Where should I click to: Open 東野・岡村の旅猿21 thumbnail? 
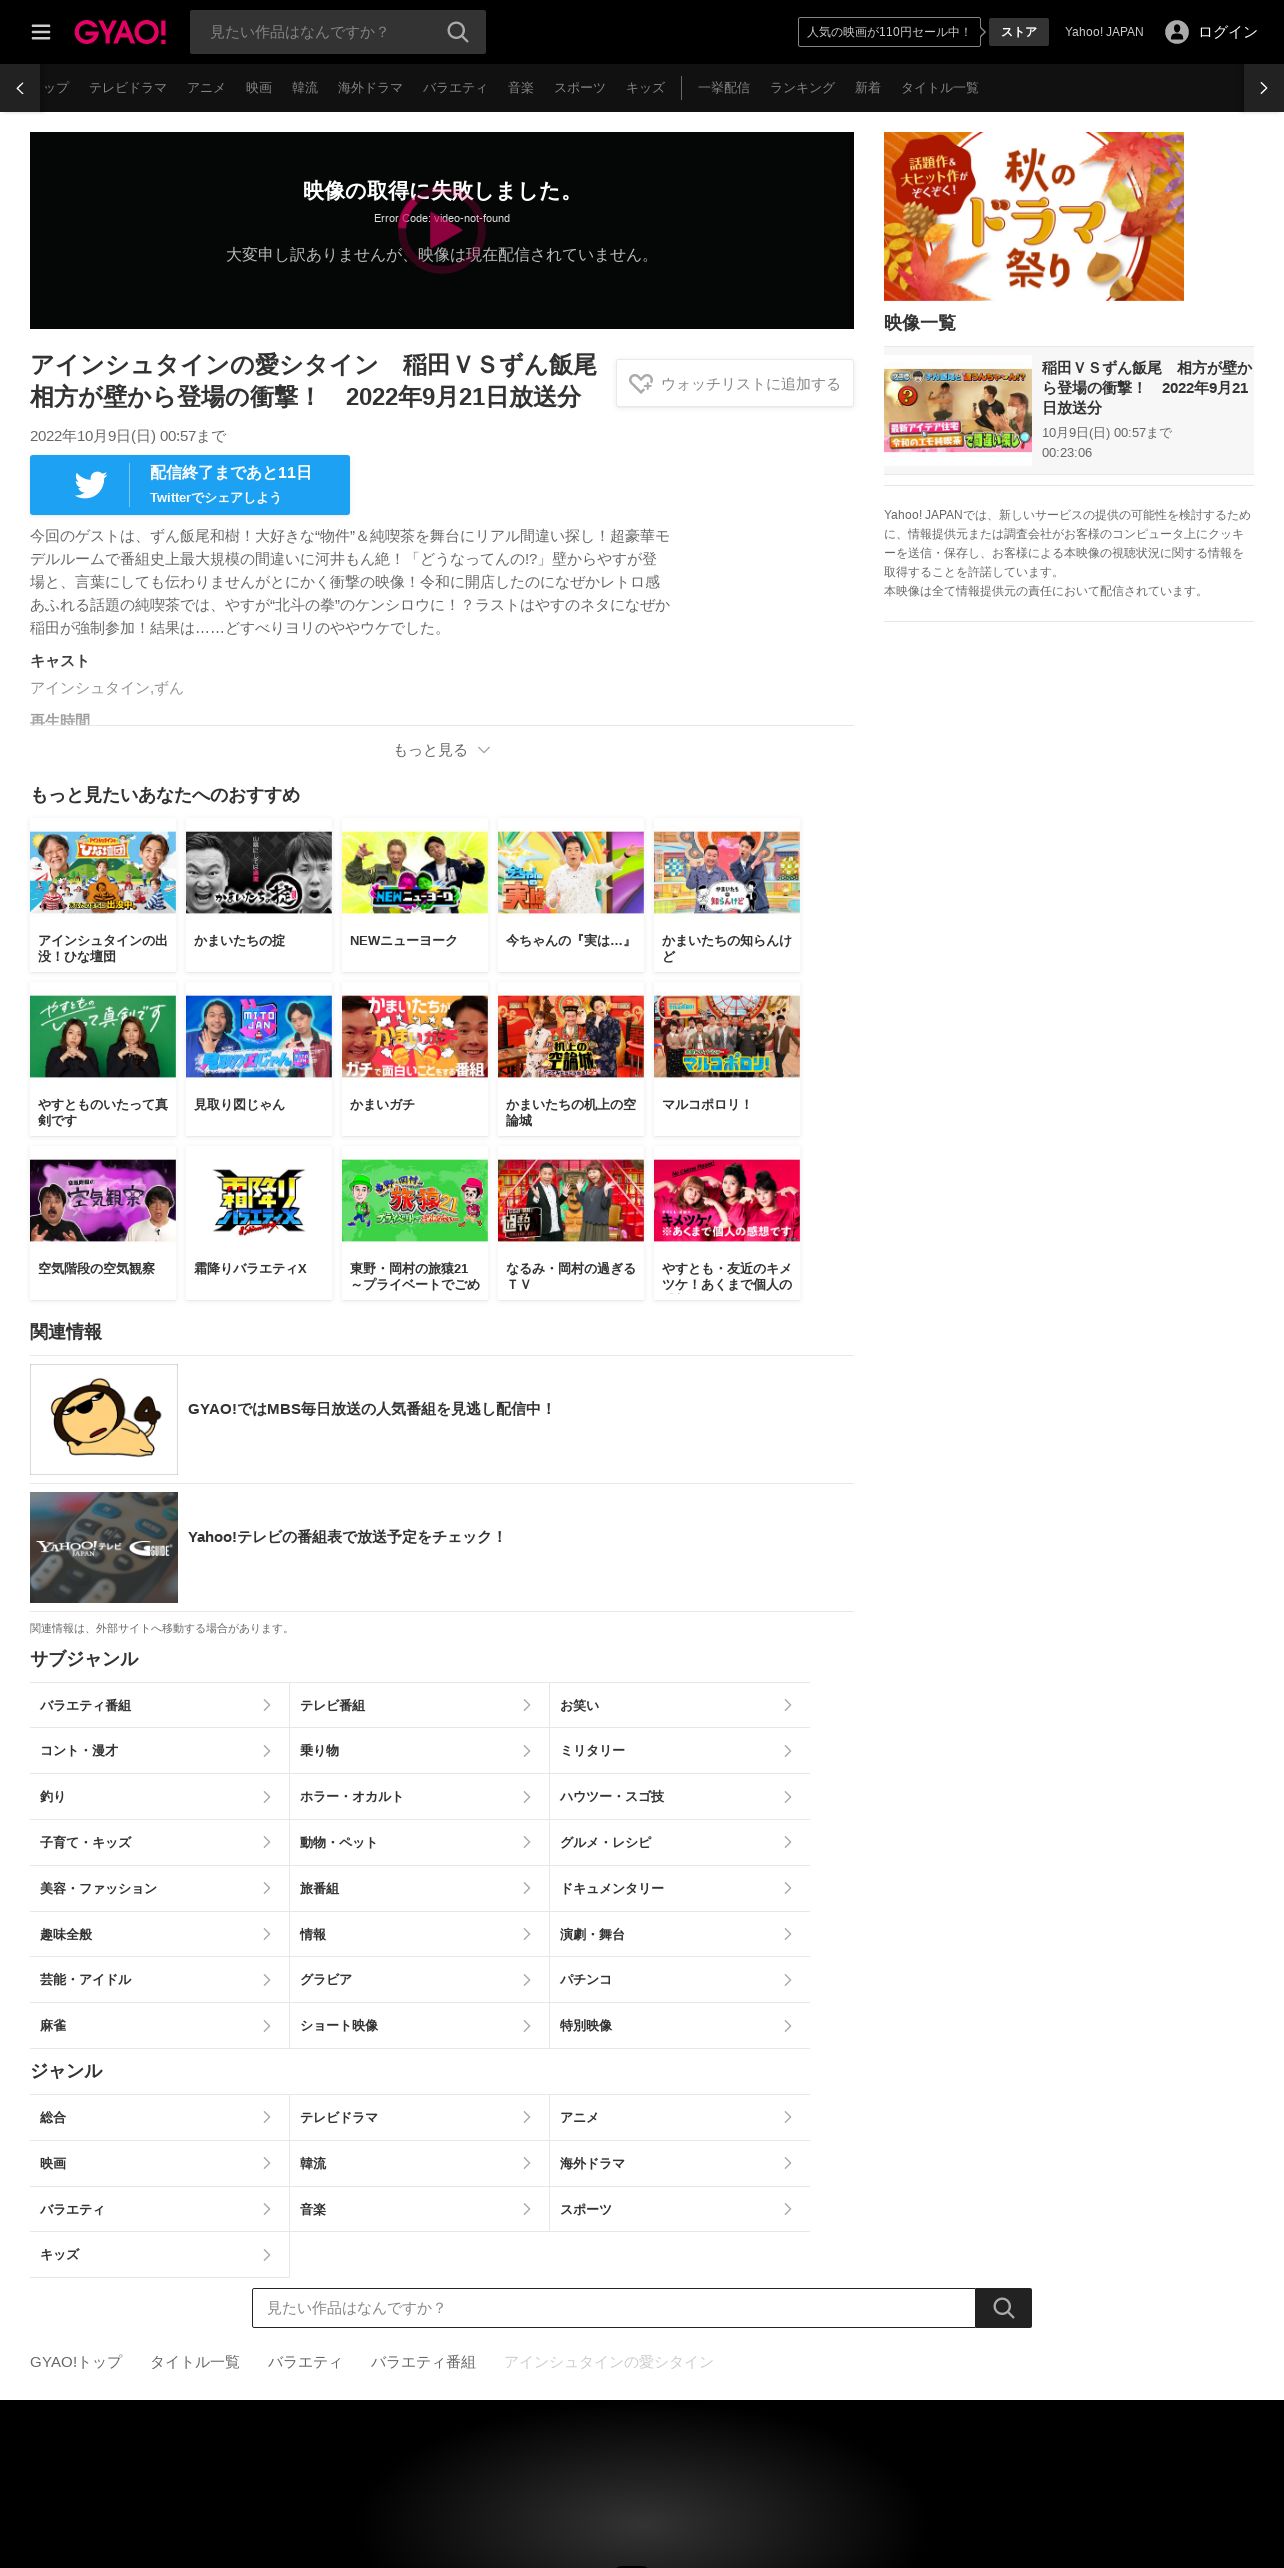[415, 1200]
